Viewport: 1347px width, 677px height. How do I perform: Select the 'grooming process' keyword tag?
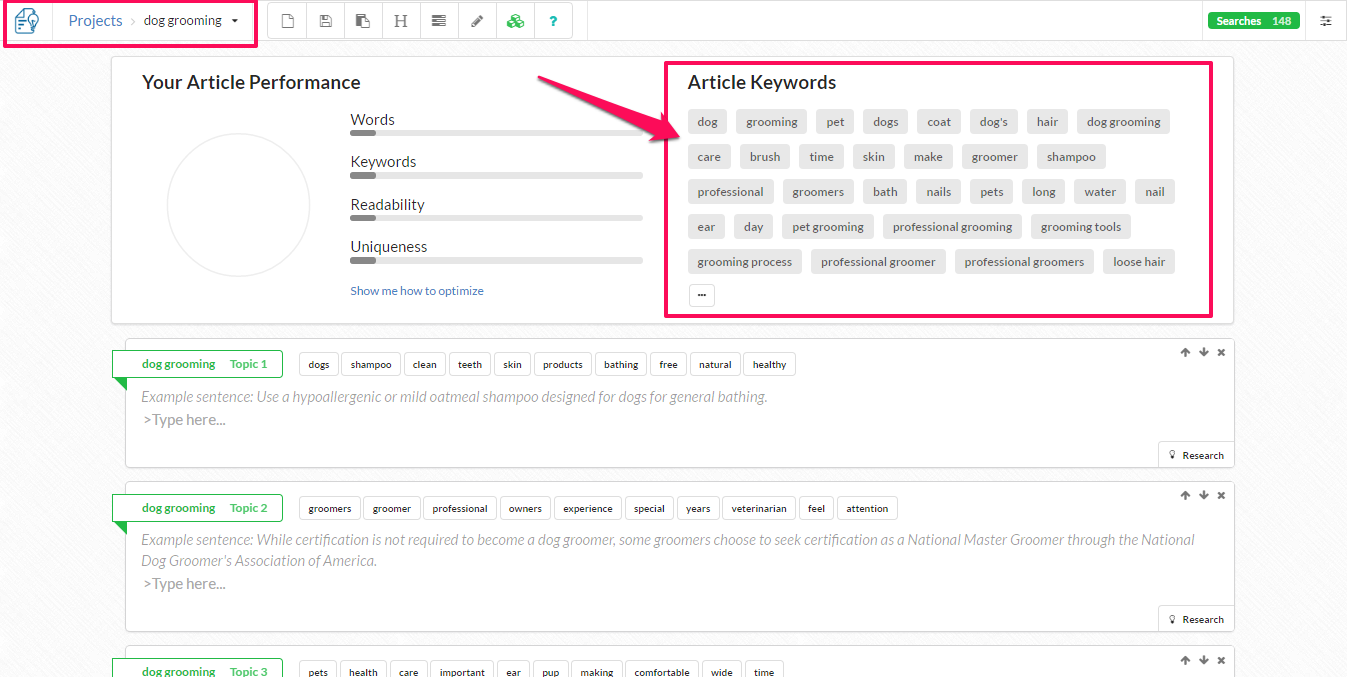(744, 262)
